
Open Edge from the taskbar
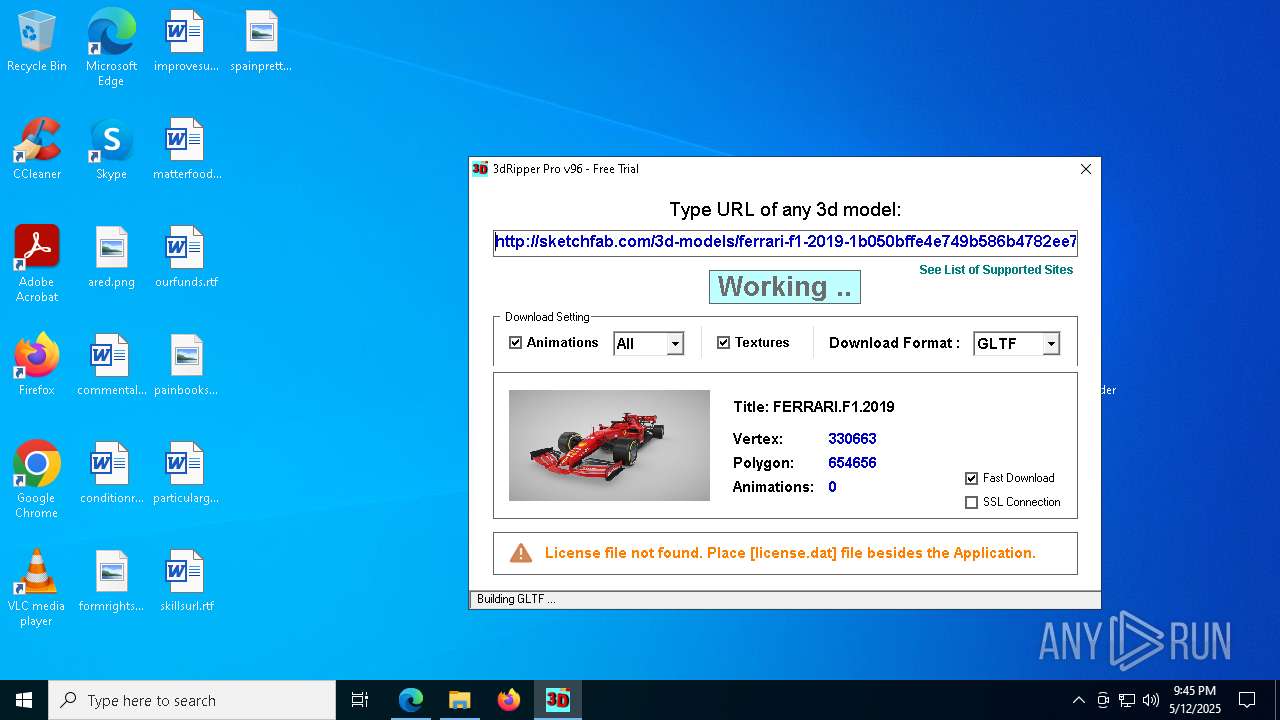point(411,700)
